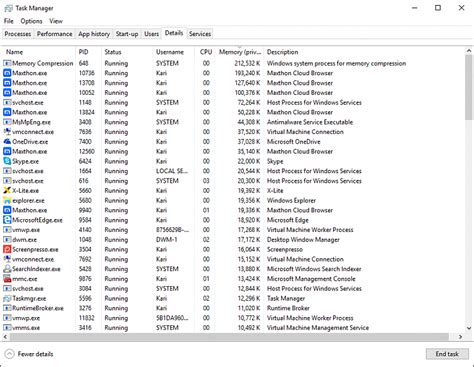Switch to the Performance tab
The image size is (474, 367).
(x=55, y=34)
